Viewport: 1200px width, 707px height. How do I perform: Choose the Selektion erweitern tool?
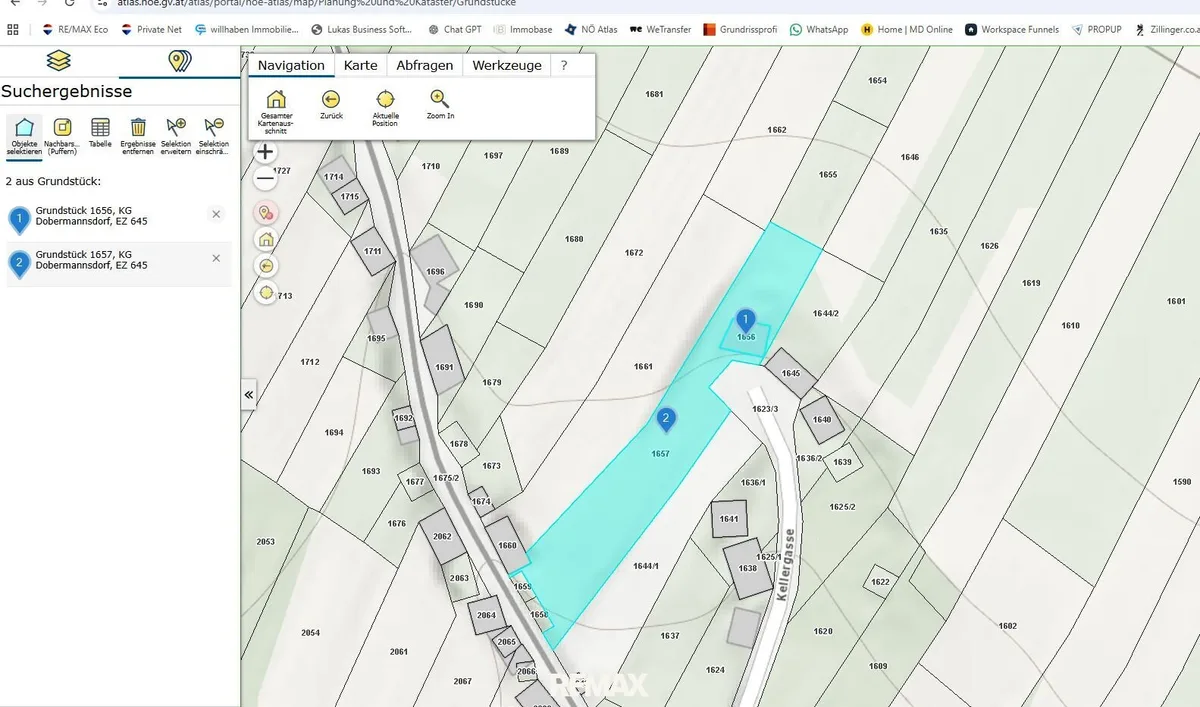(176, 135)
